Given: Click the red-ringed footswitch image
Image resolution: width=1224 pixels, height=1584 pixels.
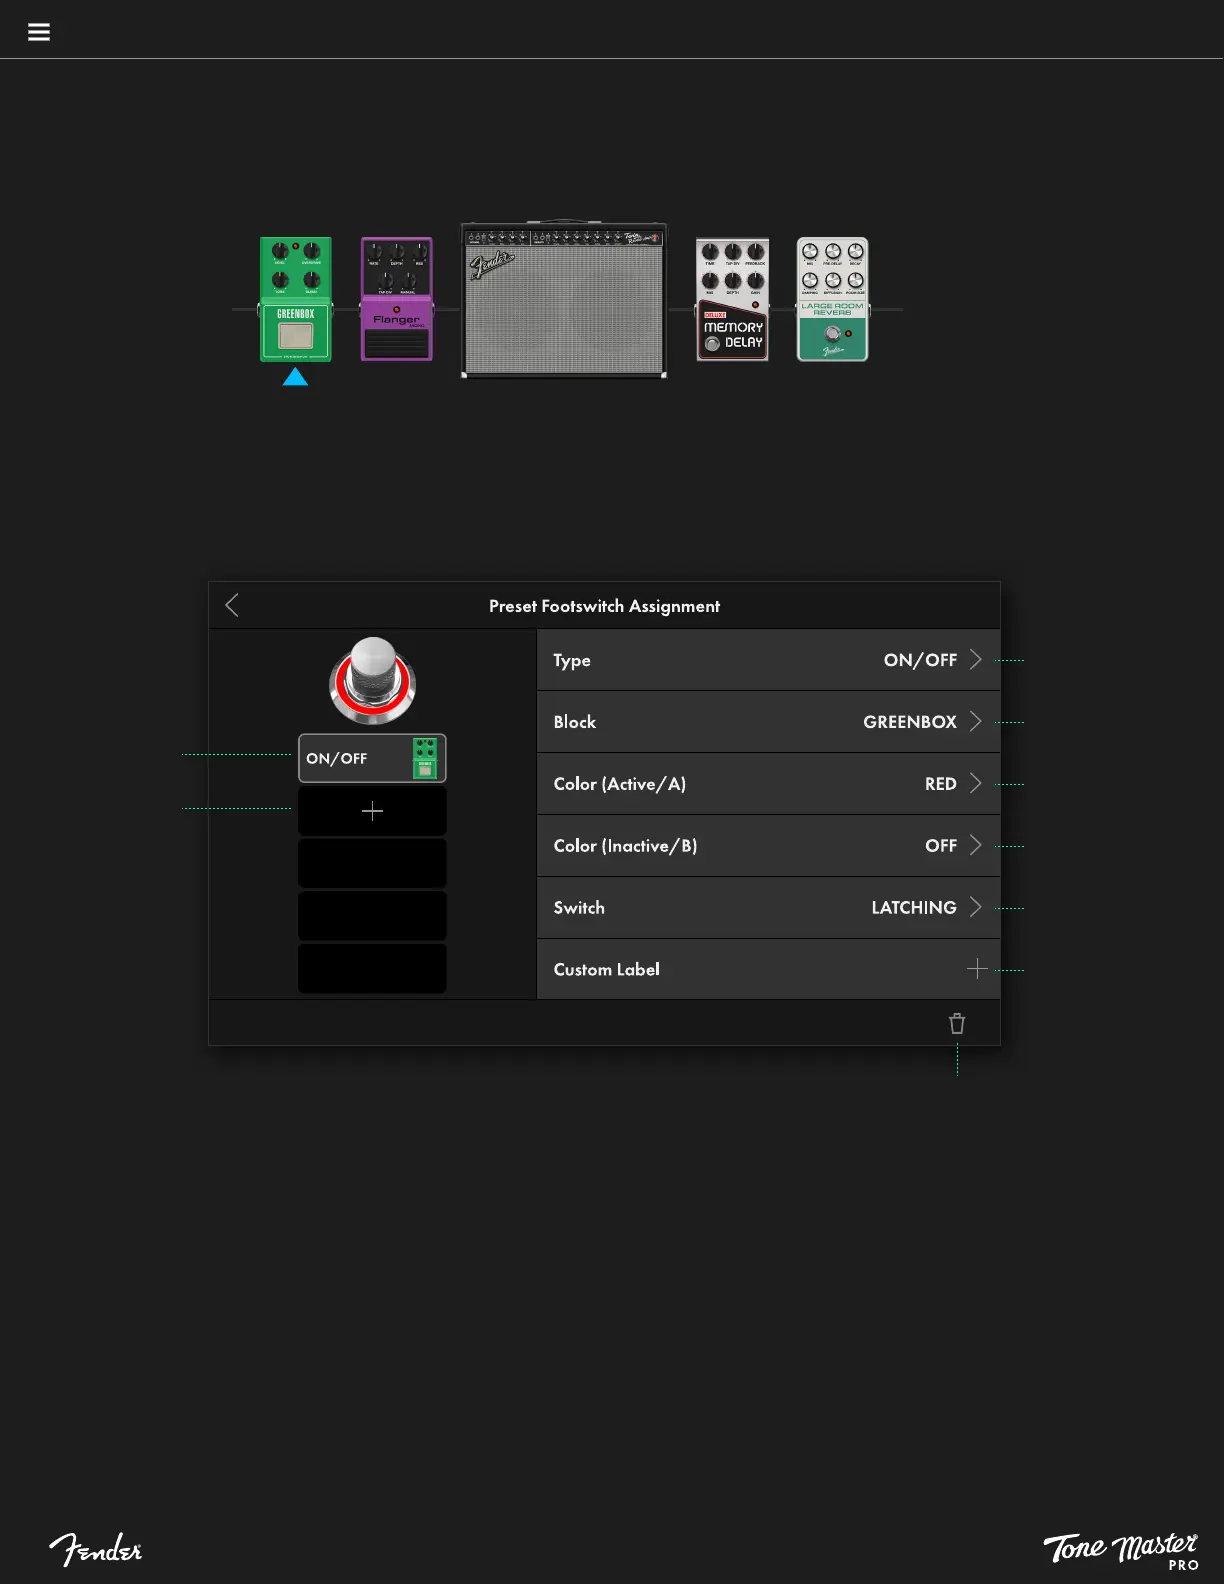Looking at the screenshot, I should click(372, 681).
